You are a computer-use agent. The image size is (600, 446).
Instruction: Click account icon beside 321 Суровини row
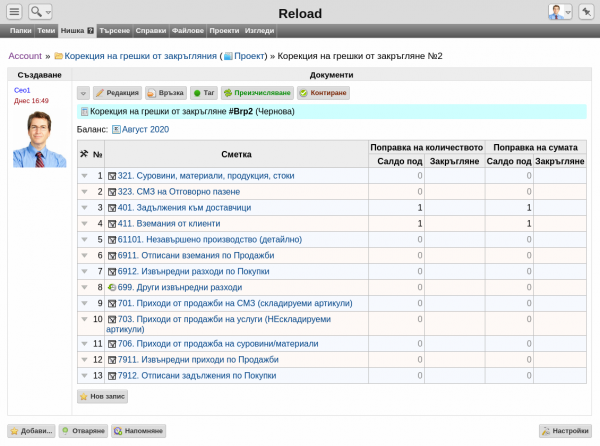point(111,176)
